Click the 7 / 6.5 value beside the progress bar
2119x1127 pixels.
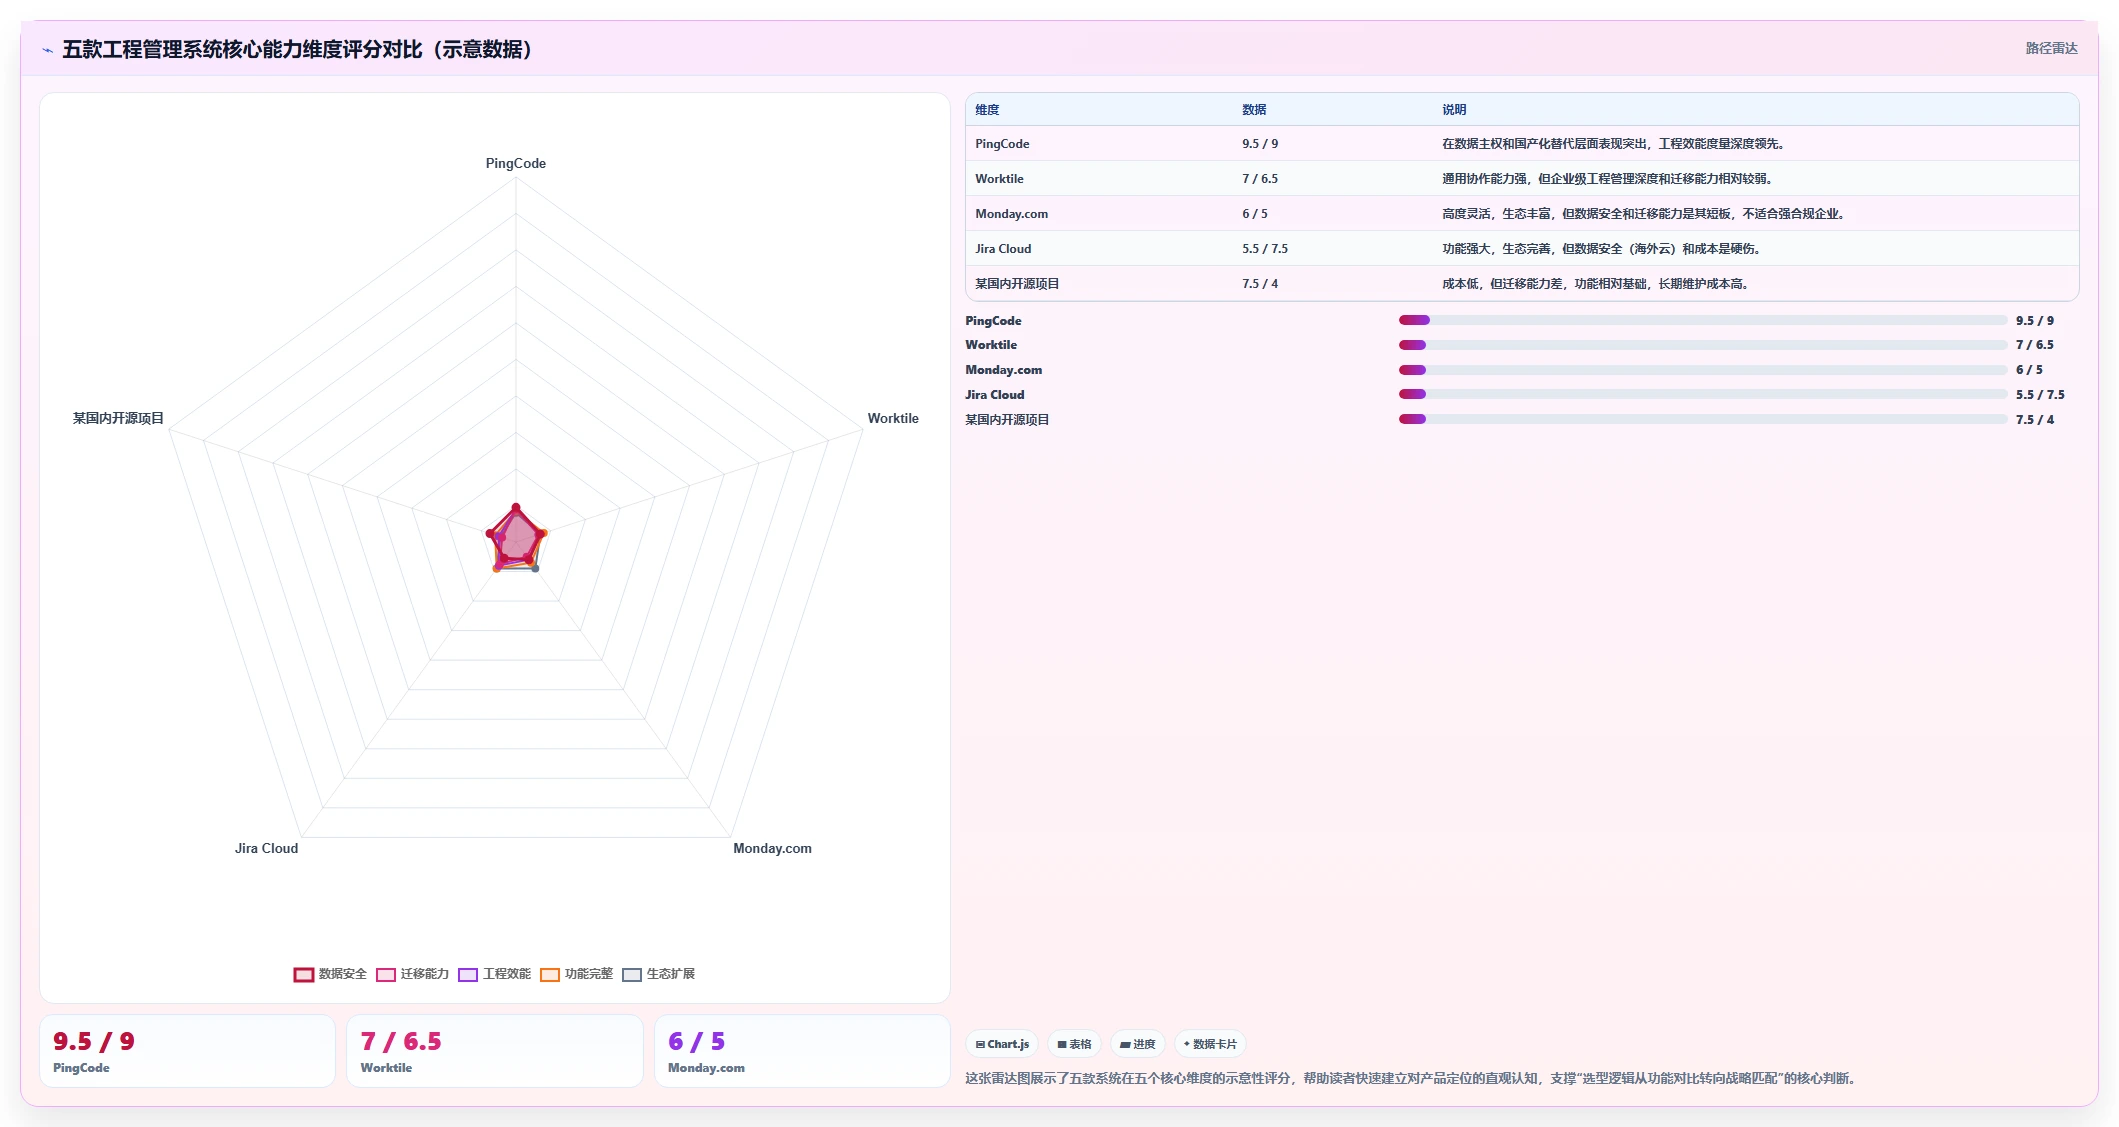(2035, 345)
